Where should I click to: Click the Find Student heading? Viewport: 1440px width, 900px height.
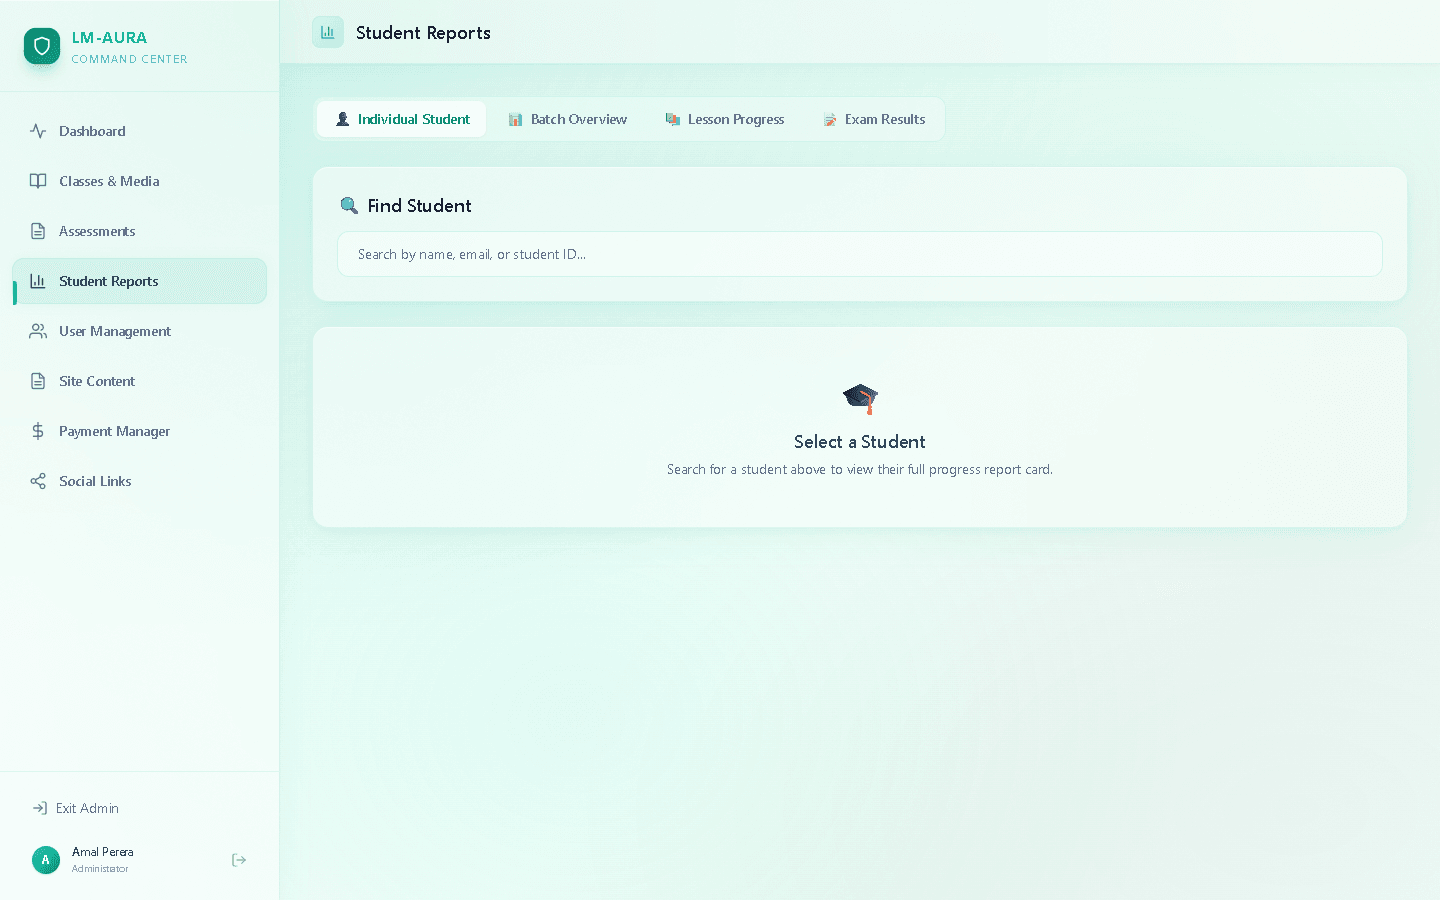pyautogui.click(x=419, y=205)
